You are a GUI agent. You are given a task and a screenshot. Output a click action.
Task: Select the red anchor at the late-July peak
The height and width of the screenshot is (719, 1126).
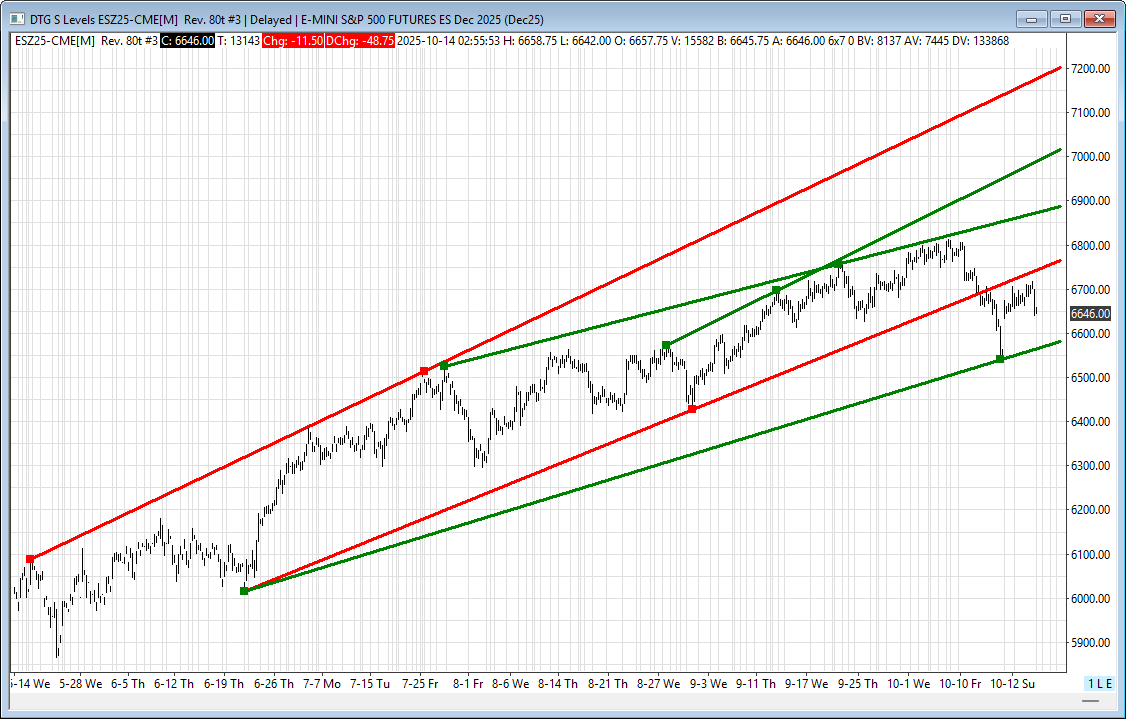pyautogui.click(x=424, y=371)
